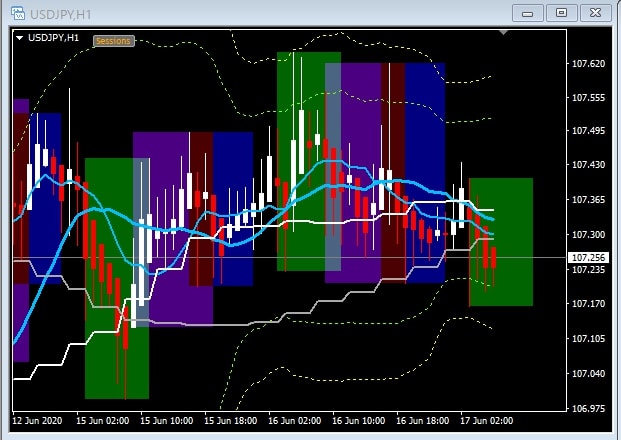Select the 15 Jun 02:00 time axis label

[102, 421]
